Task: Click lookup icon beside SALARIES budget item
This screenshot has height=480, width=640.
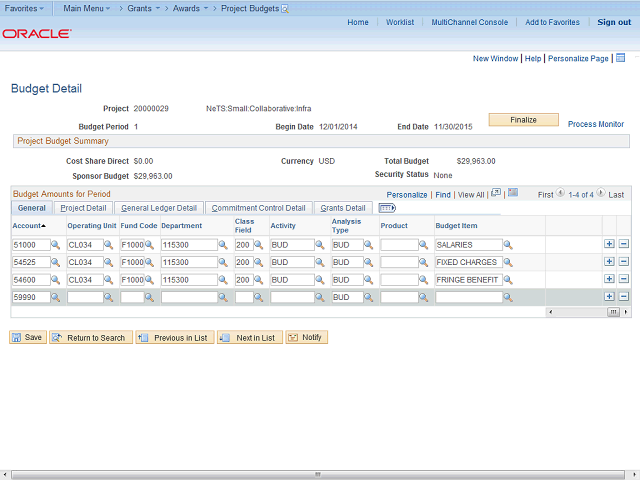Action: point(508,245)
